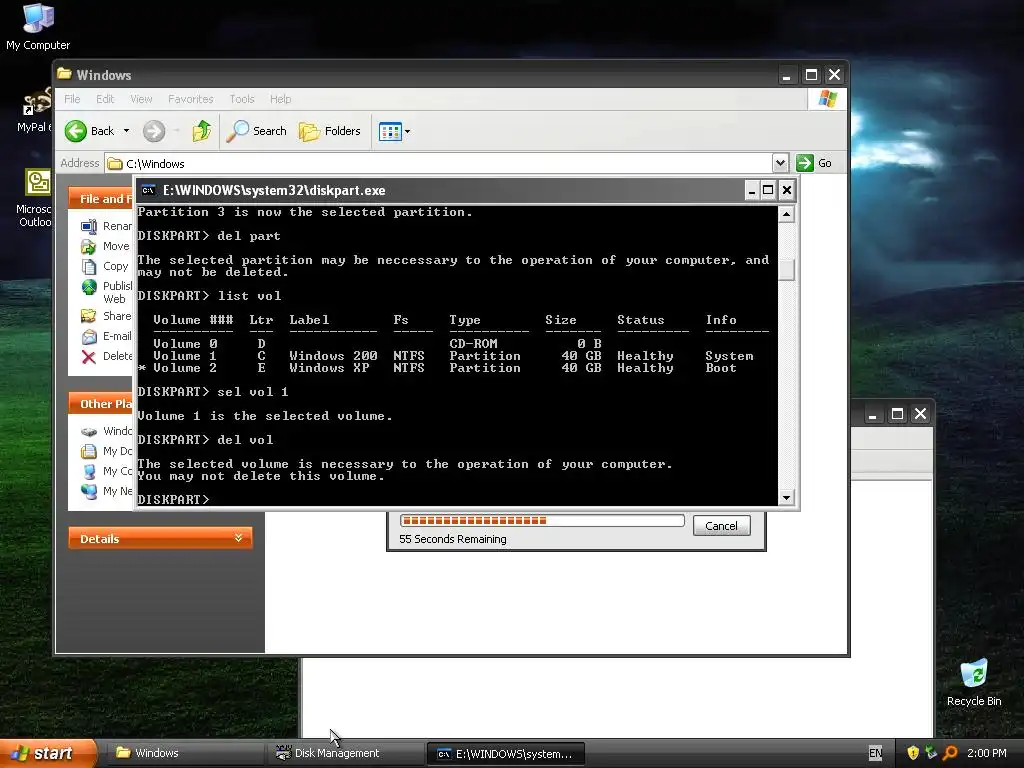This screenshot has height=768, width=1024.
Task: Open Favorites menu
Action: tap(191, 99)
